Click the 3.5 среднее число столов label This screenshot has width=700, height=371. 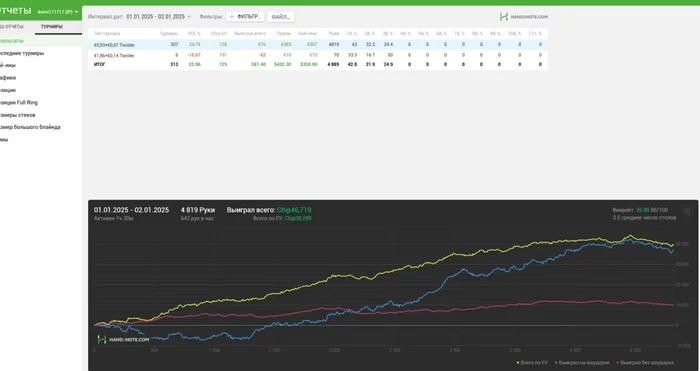[644, 218]
